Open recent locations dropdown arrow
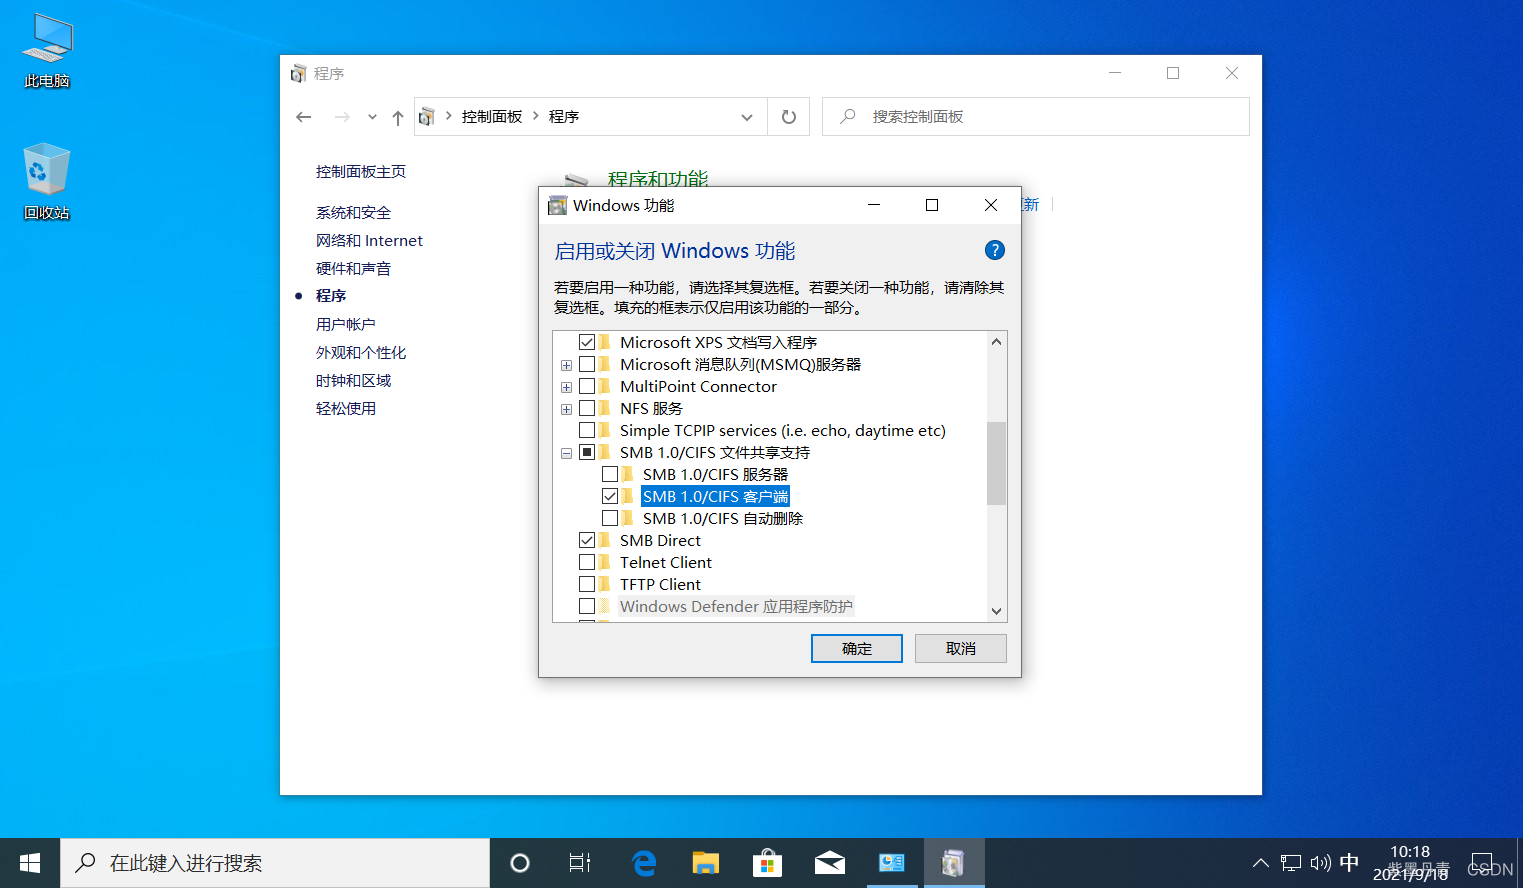 372,117
